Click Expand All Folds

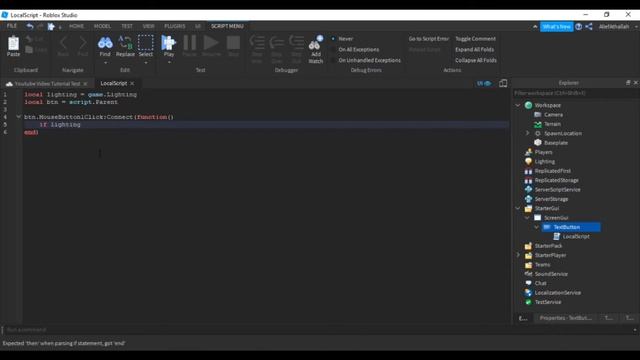click(474, 49)
